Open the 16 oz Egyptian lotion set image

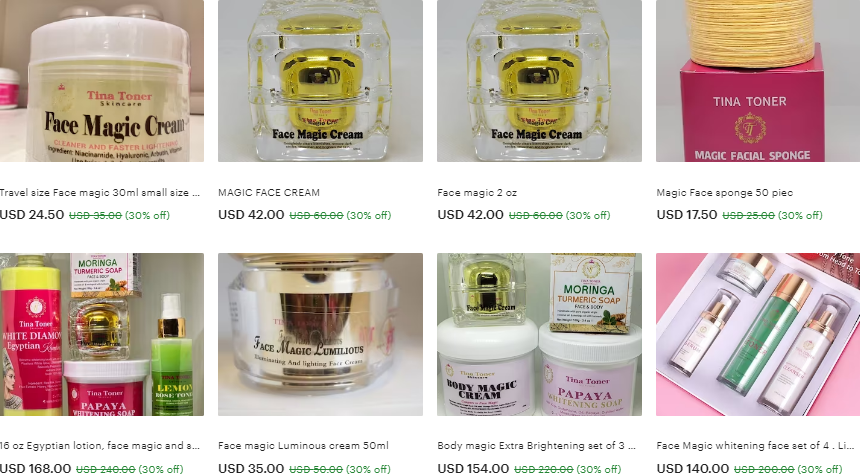101,335
